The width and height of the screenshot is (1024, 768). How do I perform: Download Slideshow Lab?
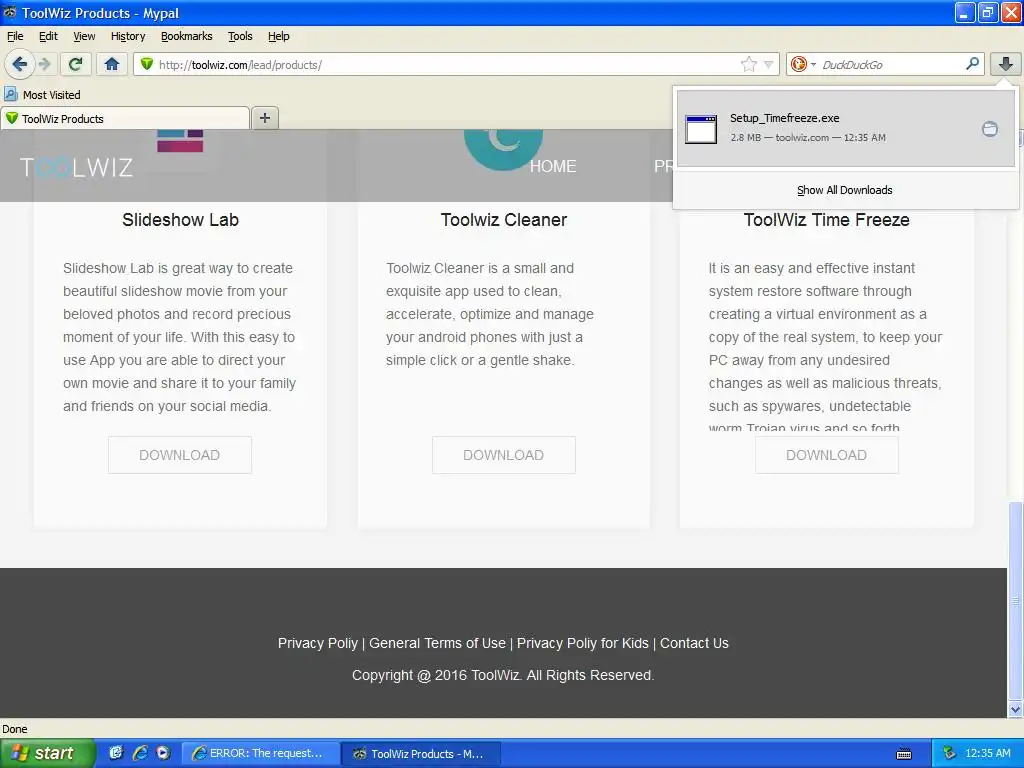[180, 455]
